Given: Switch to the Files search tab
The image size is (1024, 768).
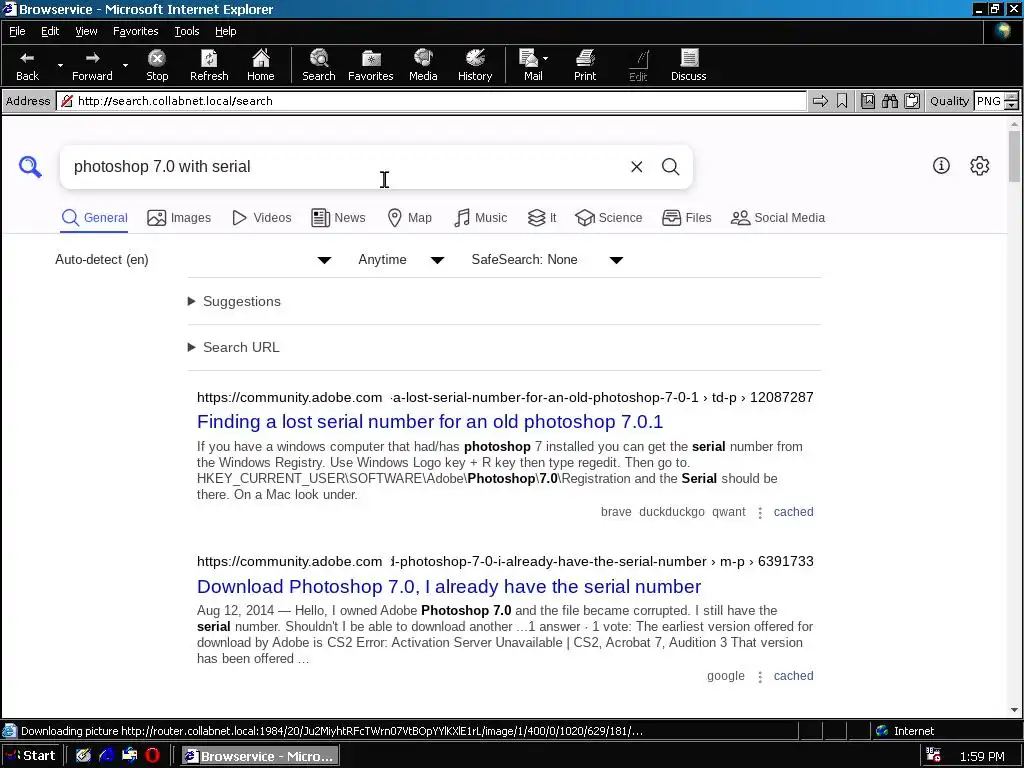Looking at the screenshot, I should [x=686, y=218].
